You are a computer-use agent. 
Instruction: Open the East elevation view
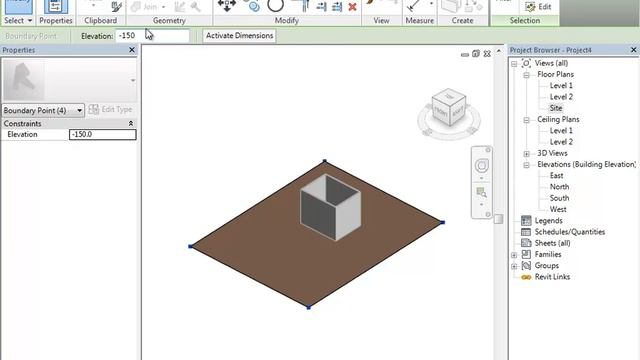coord(556,176)
